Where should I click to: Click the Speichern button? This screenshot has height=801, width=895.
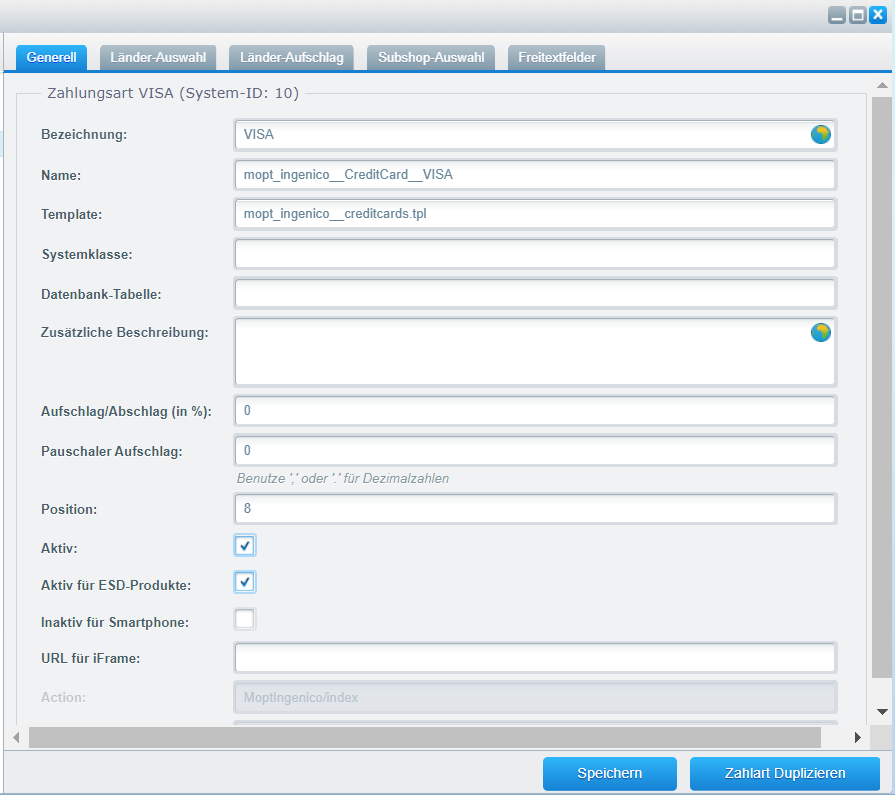(610, 774)
